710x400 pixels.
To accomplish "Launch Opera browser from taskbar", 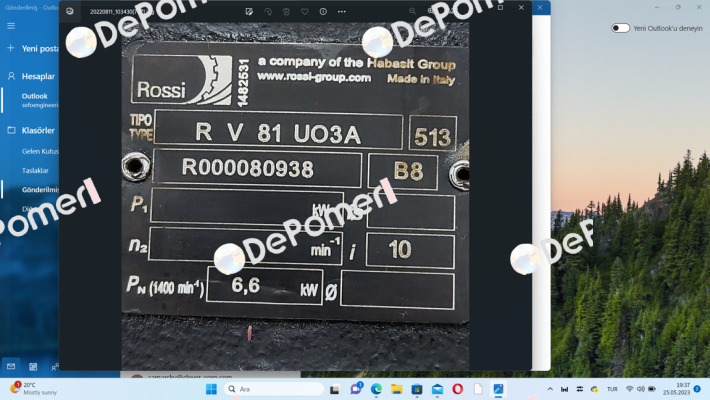I will (x=457, y=389).
